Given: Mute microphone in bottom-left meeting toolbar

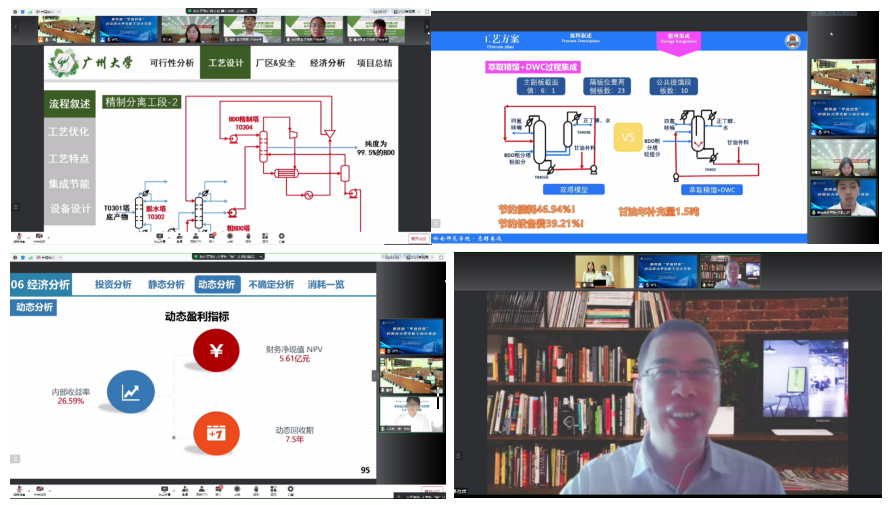Looking at the screenshot, I should 19,490.
